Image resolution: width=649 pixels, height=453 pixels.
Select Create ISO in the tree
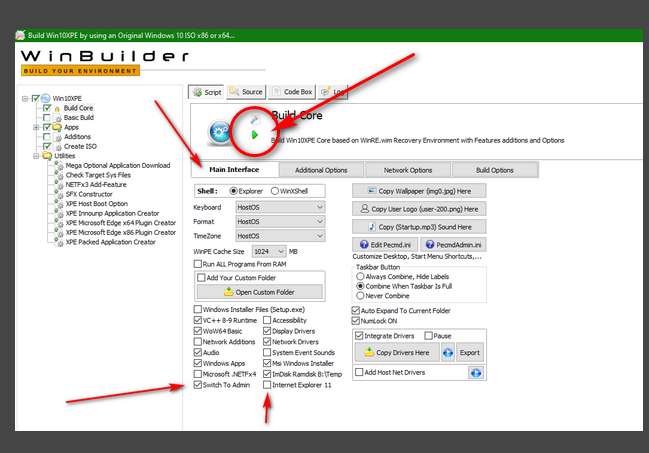(x=80, y=147)
